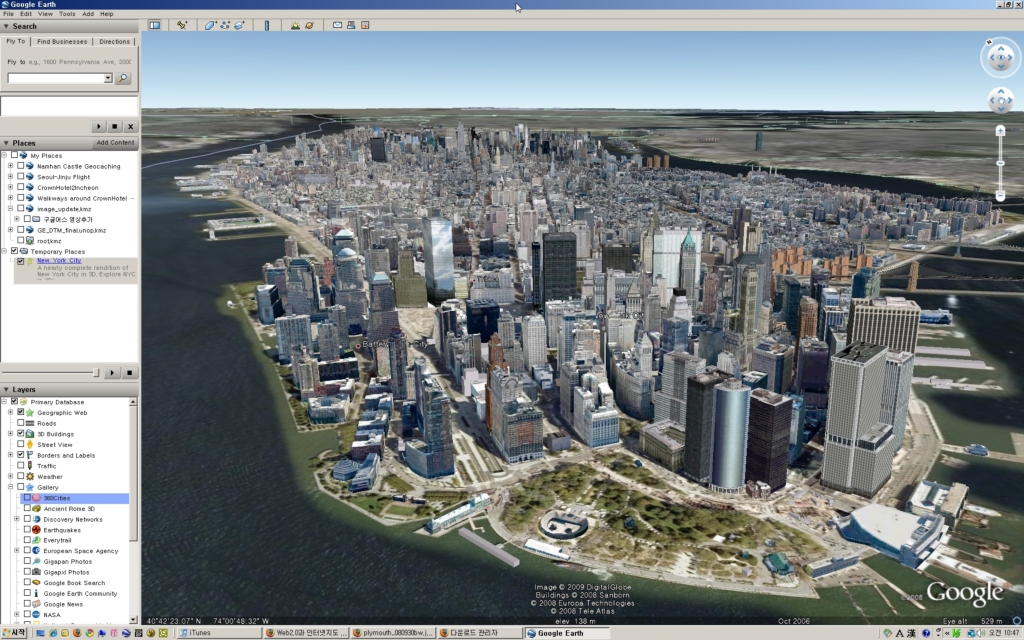
Task: Click the Google Earth Community info icon
Action: click(37, 594)
